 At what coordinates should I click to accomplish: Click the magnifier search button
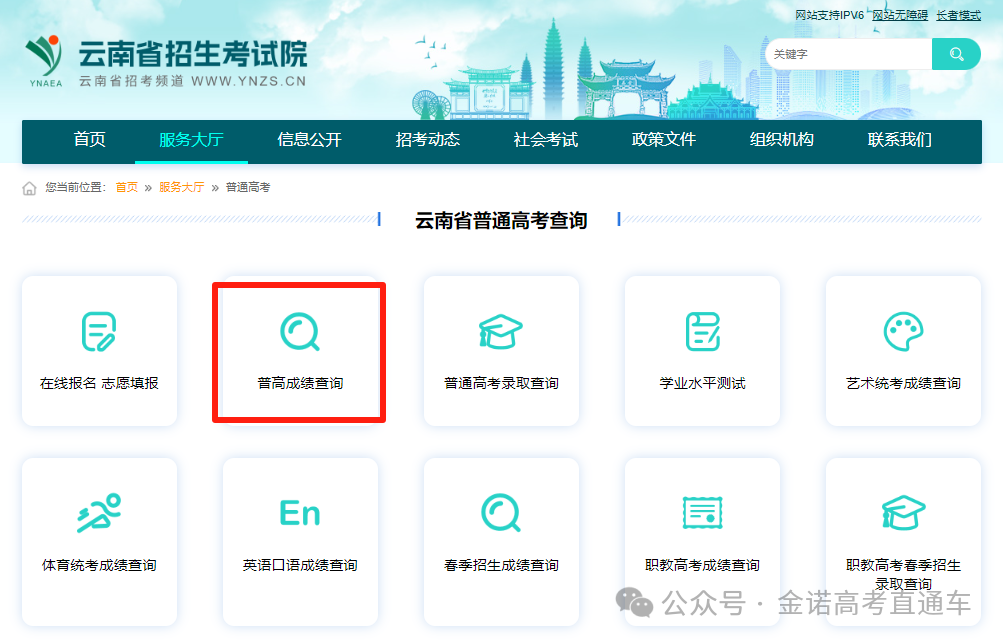(956, 54)
